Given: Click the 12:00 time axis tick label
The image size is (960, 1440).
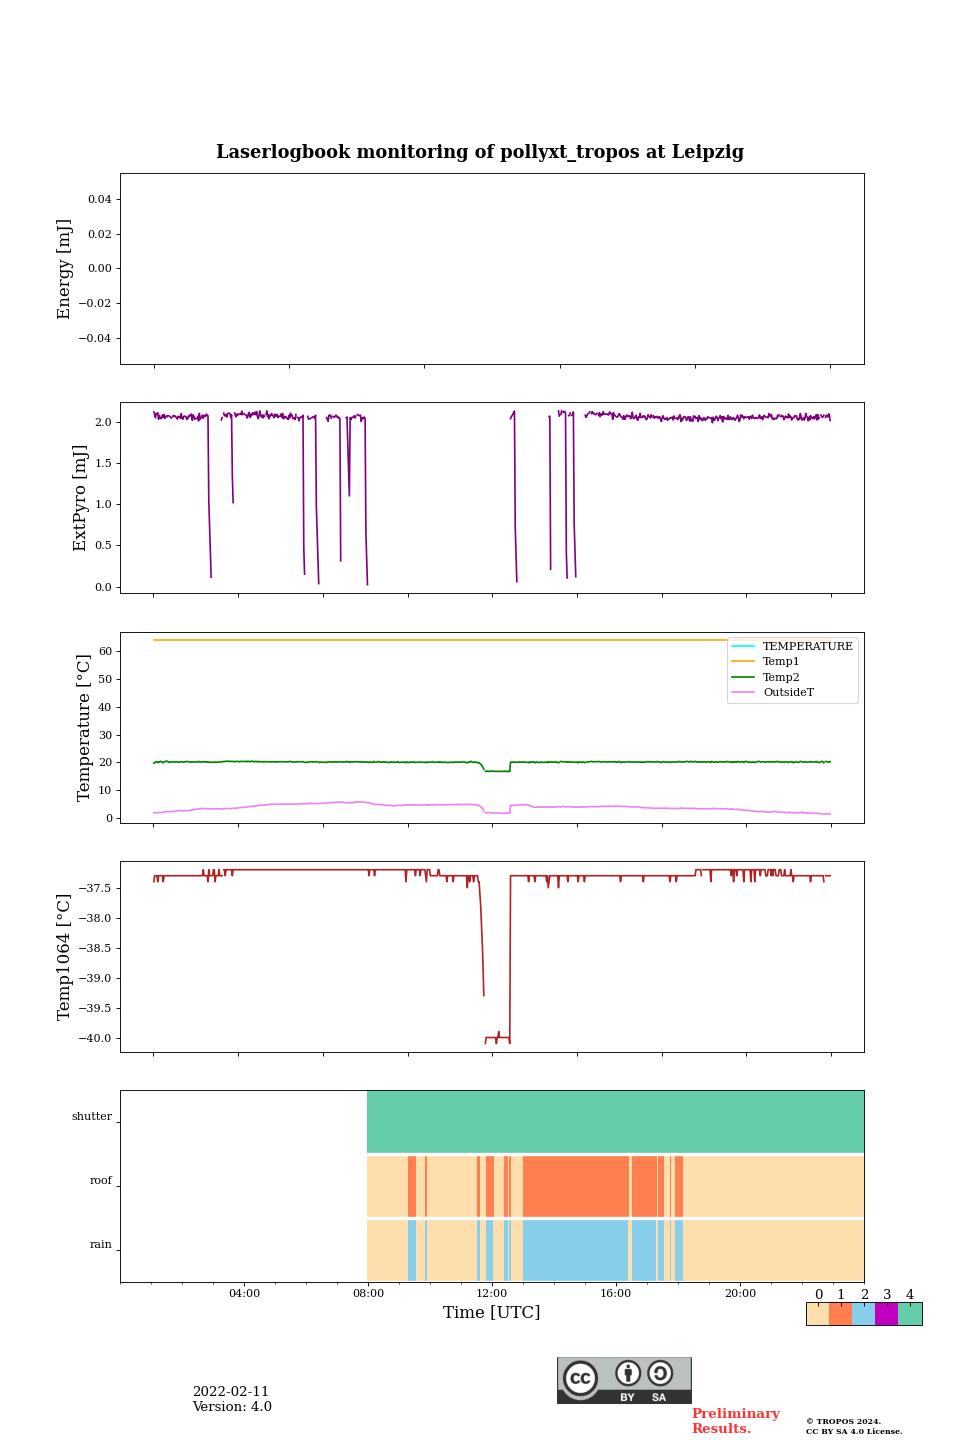Looking at the screenshot, I should coord(492,1293).
